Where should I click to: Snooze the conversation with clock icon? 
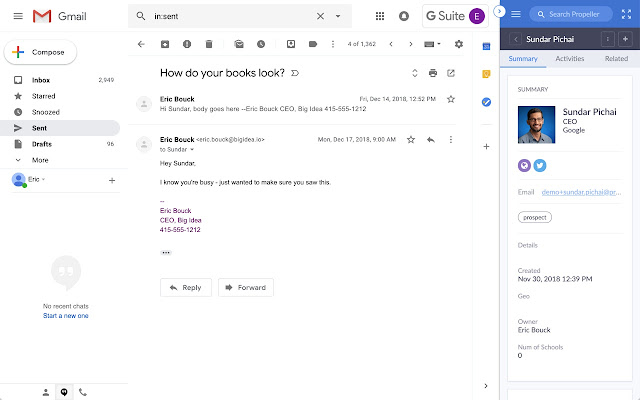[261, 44]
